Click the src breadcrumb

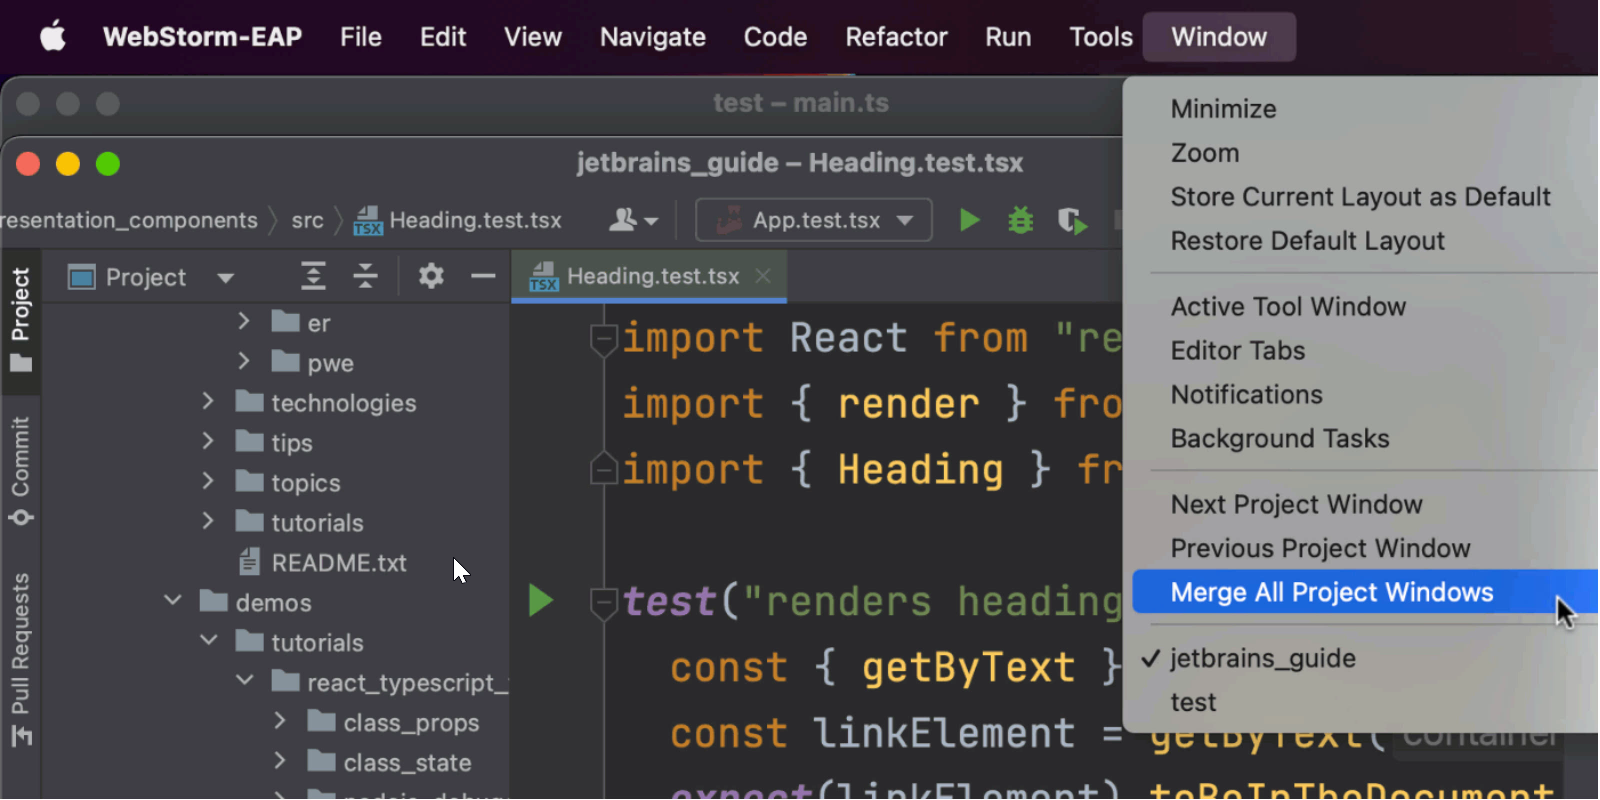tap(307, 221)
